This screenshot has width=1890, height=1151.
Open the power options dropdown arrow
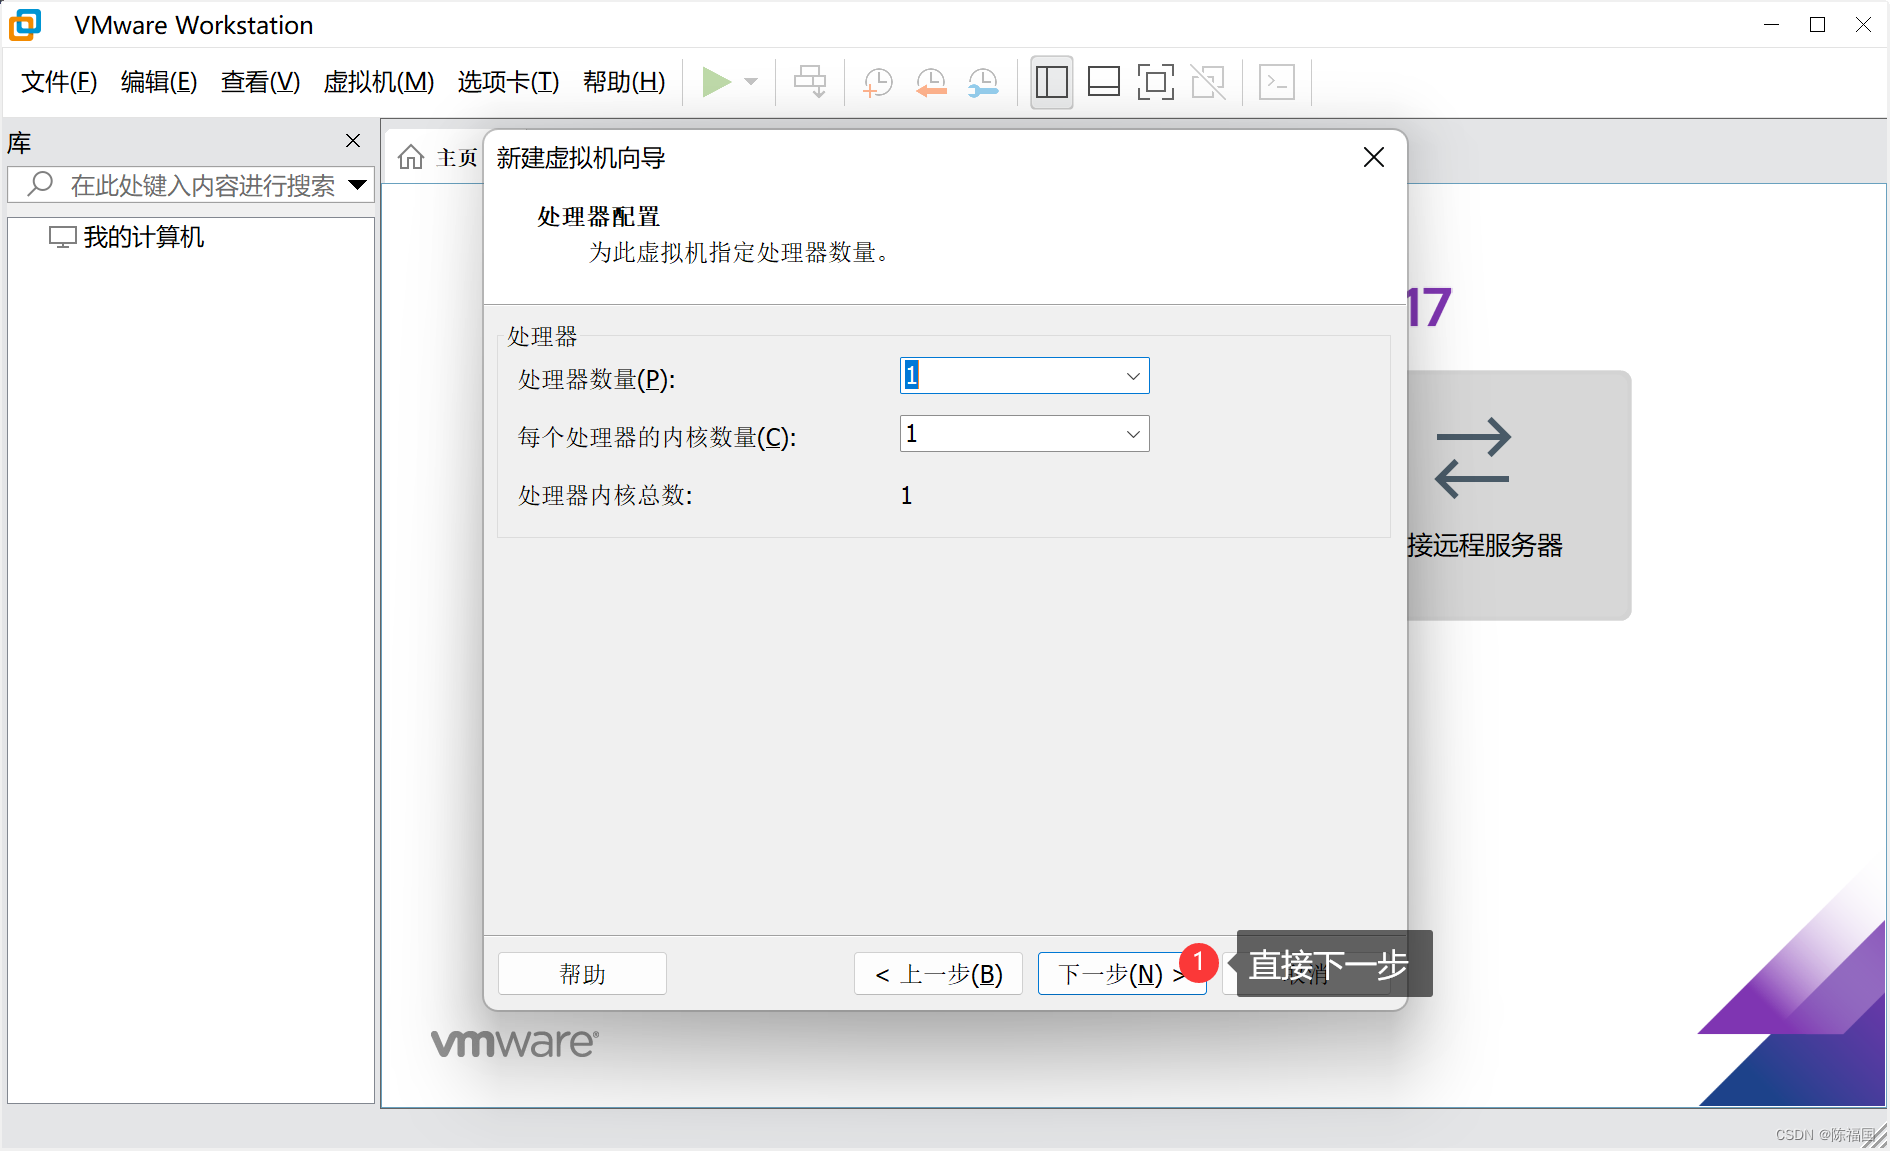[x=751, y=82]
